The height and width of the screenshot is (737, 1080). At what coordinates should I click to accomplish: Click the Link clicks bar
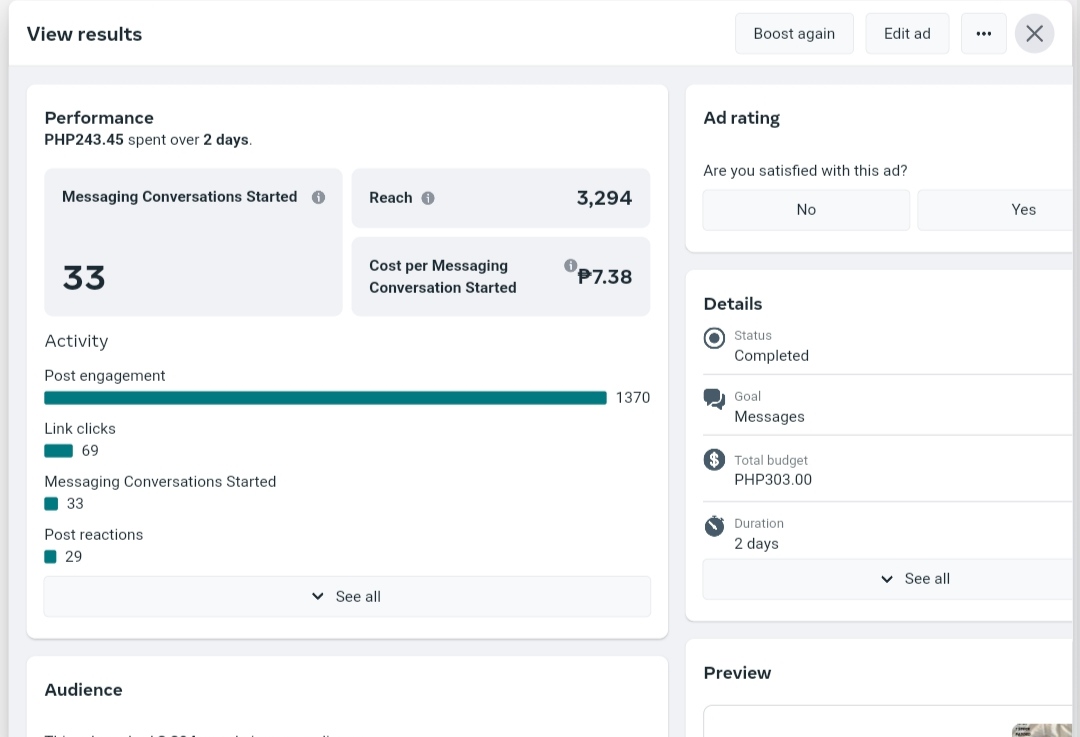[x=59, y=451]
